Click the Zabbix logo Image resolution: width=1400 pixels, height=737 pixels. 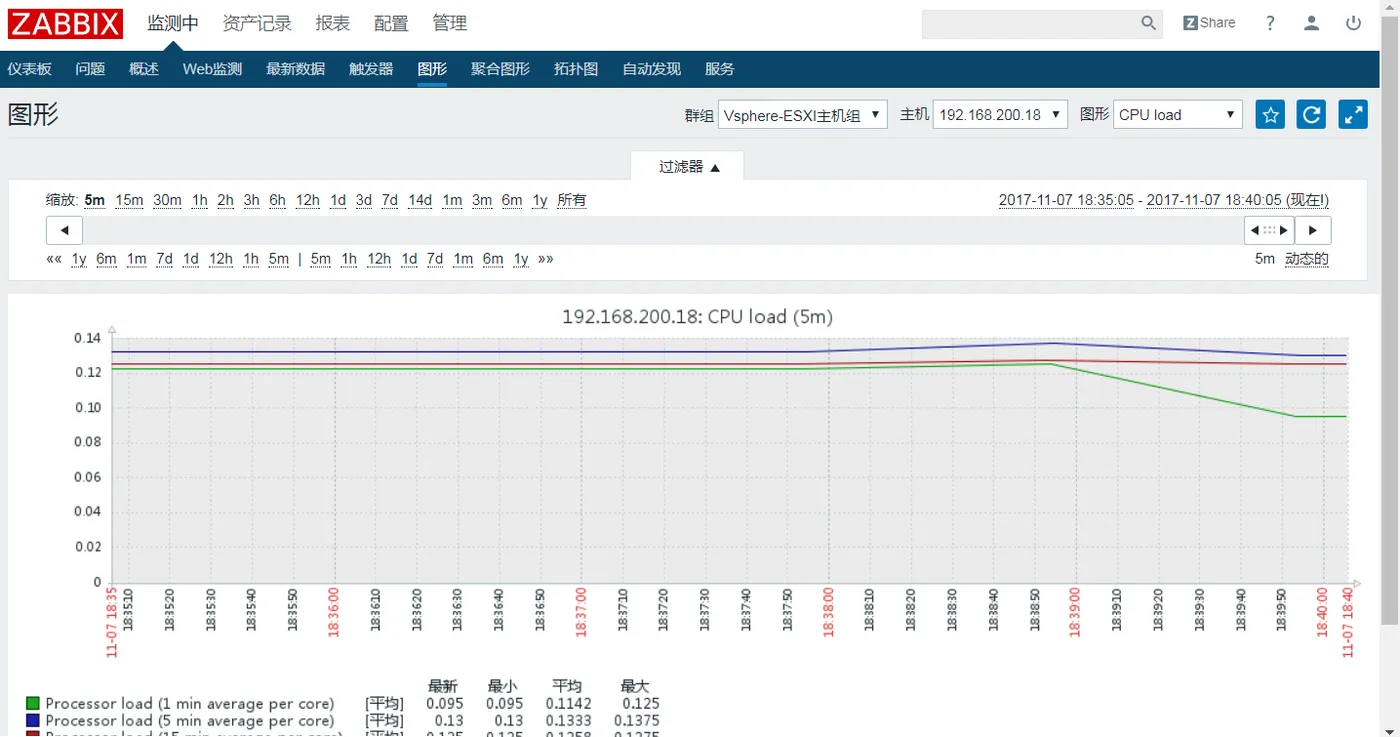pyautogui.click(x=66, y=23)
